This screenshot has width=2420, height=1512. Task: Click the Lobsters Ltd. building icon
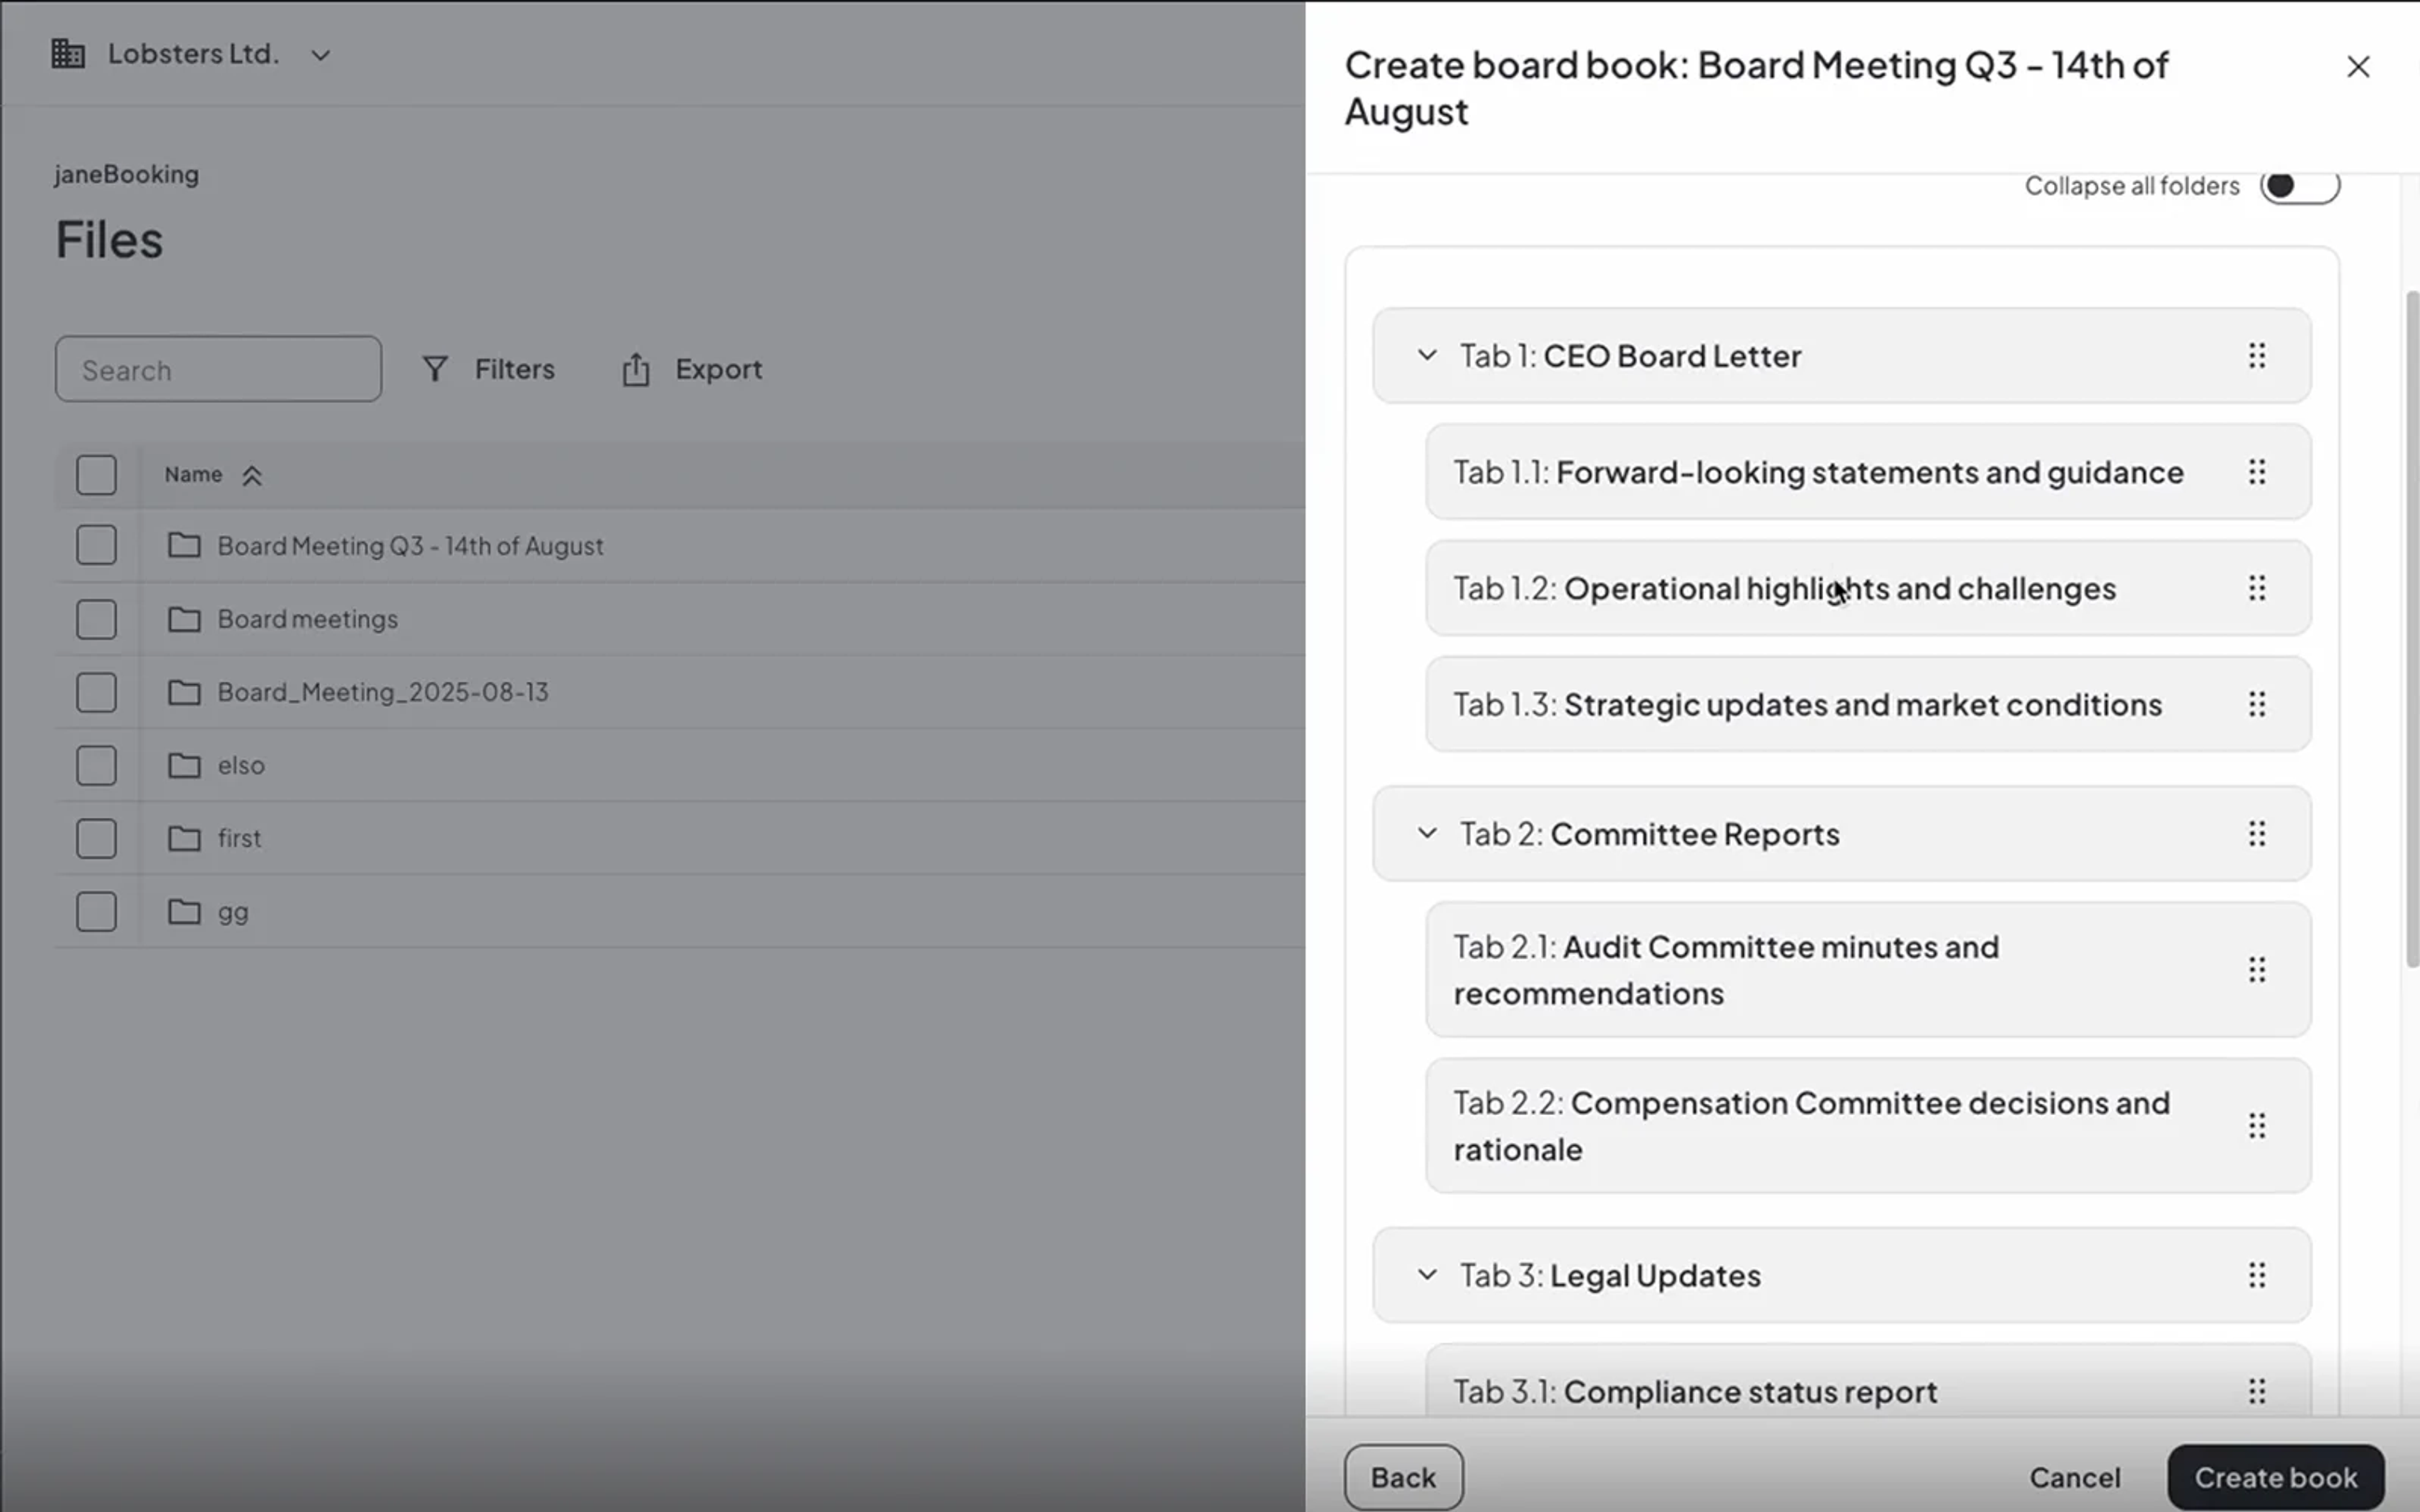tap(68, 54)
